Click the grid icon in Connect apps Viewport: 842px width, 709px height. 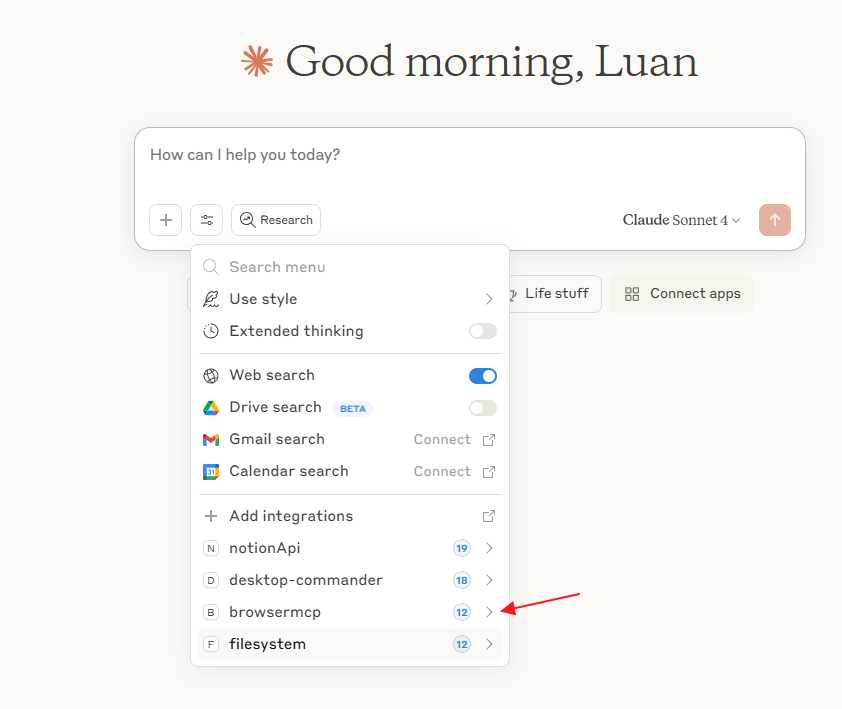(632, 294)
